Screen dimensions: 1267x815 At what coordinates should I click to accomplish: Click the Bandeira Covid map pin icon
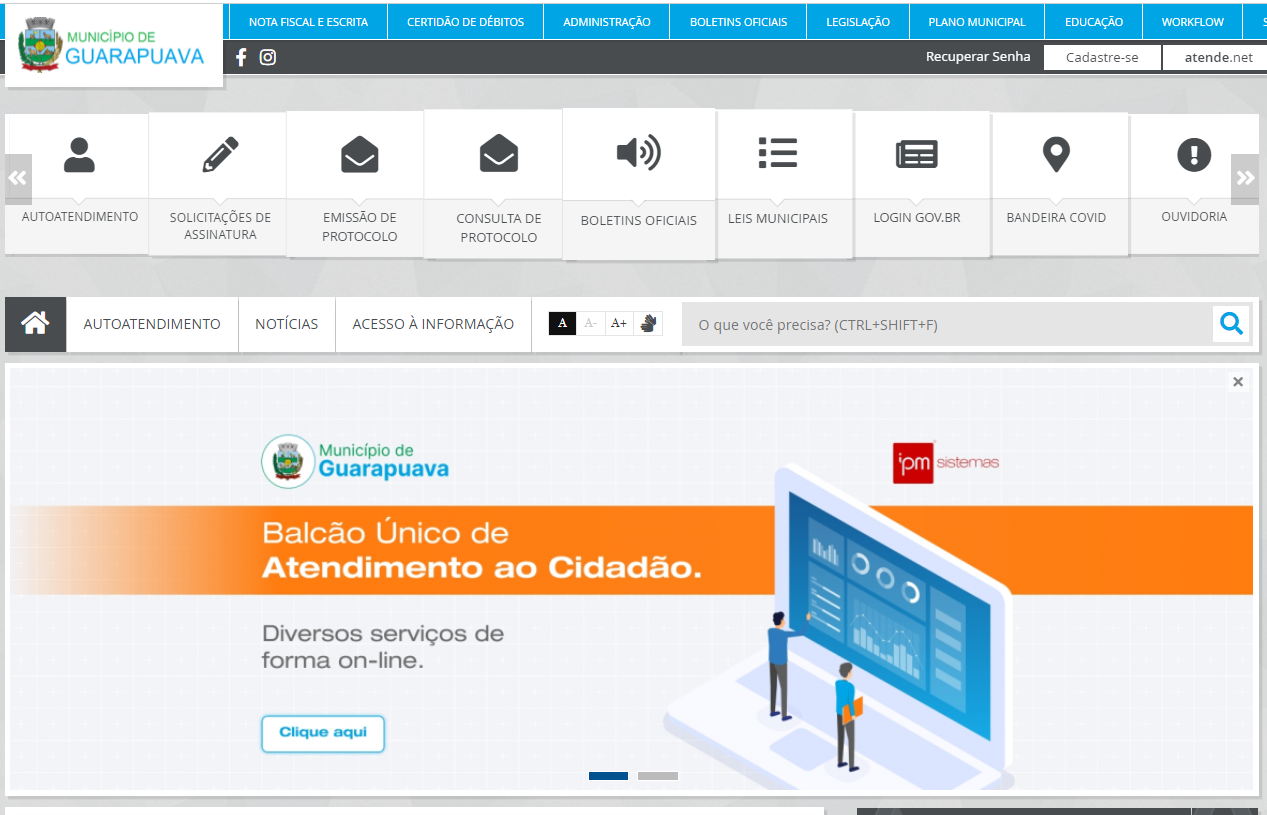(1056, 155)
